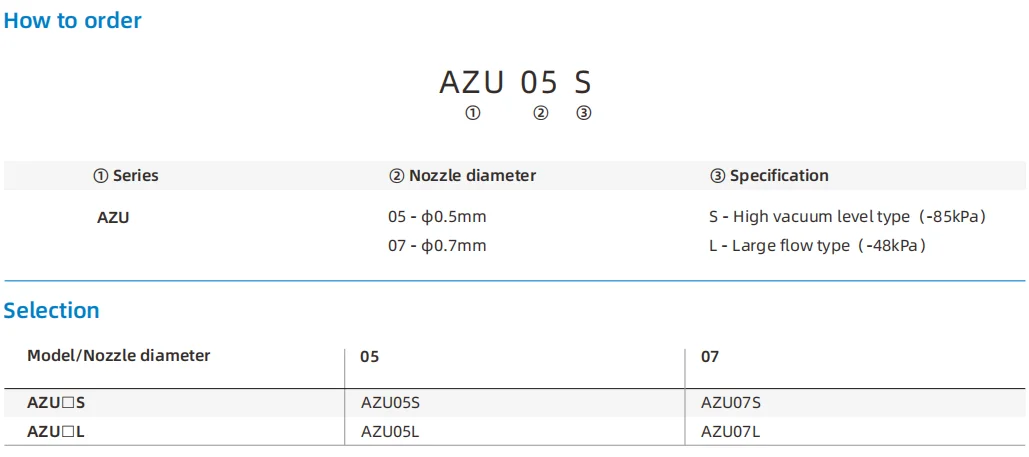Select the S high vacuum level type line

pyautogui.click(x=847, y=216)
